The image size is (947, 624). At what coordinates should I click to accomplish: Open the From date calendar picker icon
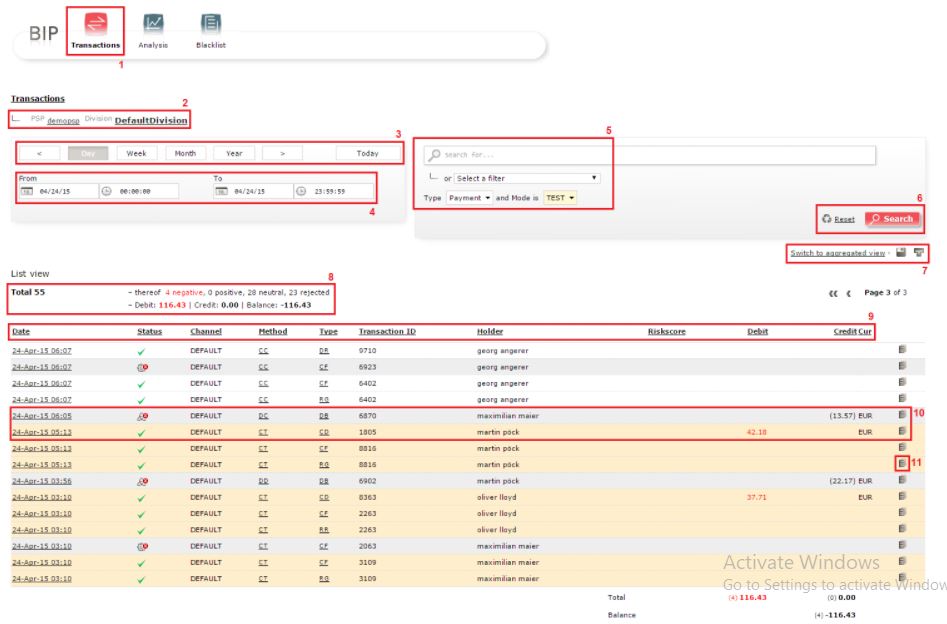27,191
